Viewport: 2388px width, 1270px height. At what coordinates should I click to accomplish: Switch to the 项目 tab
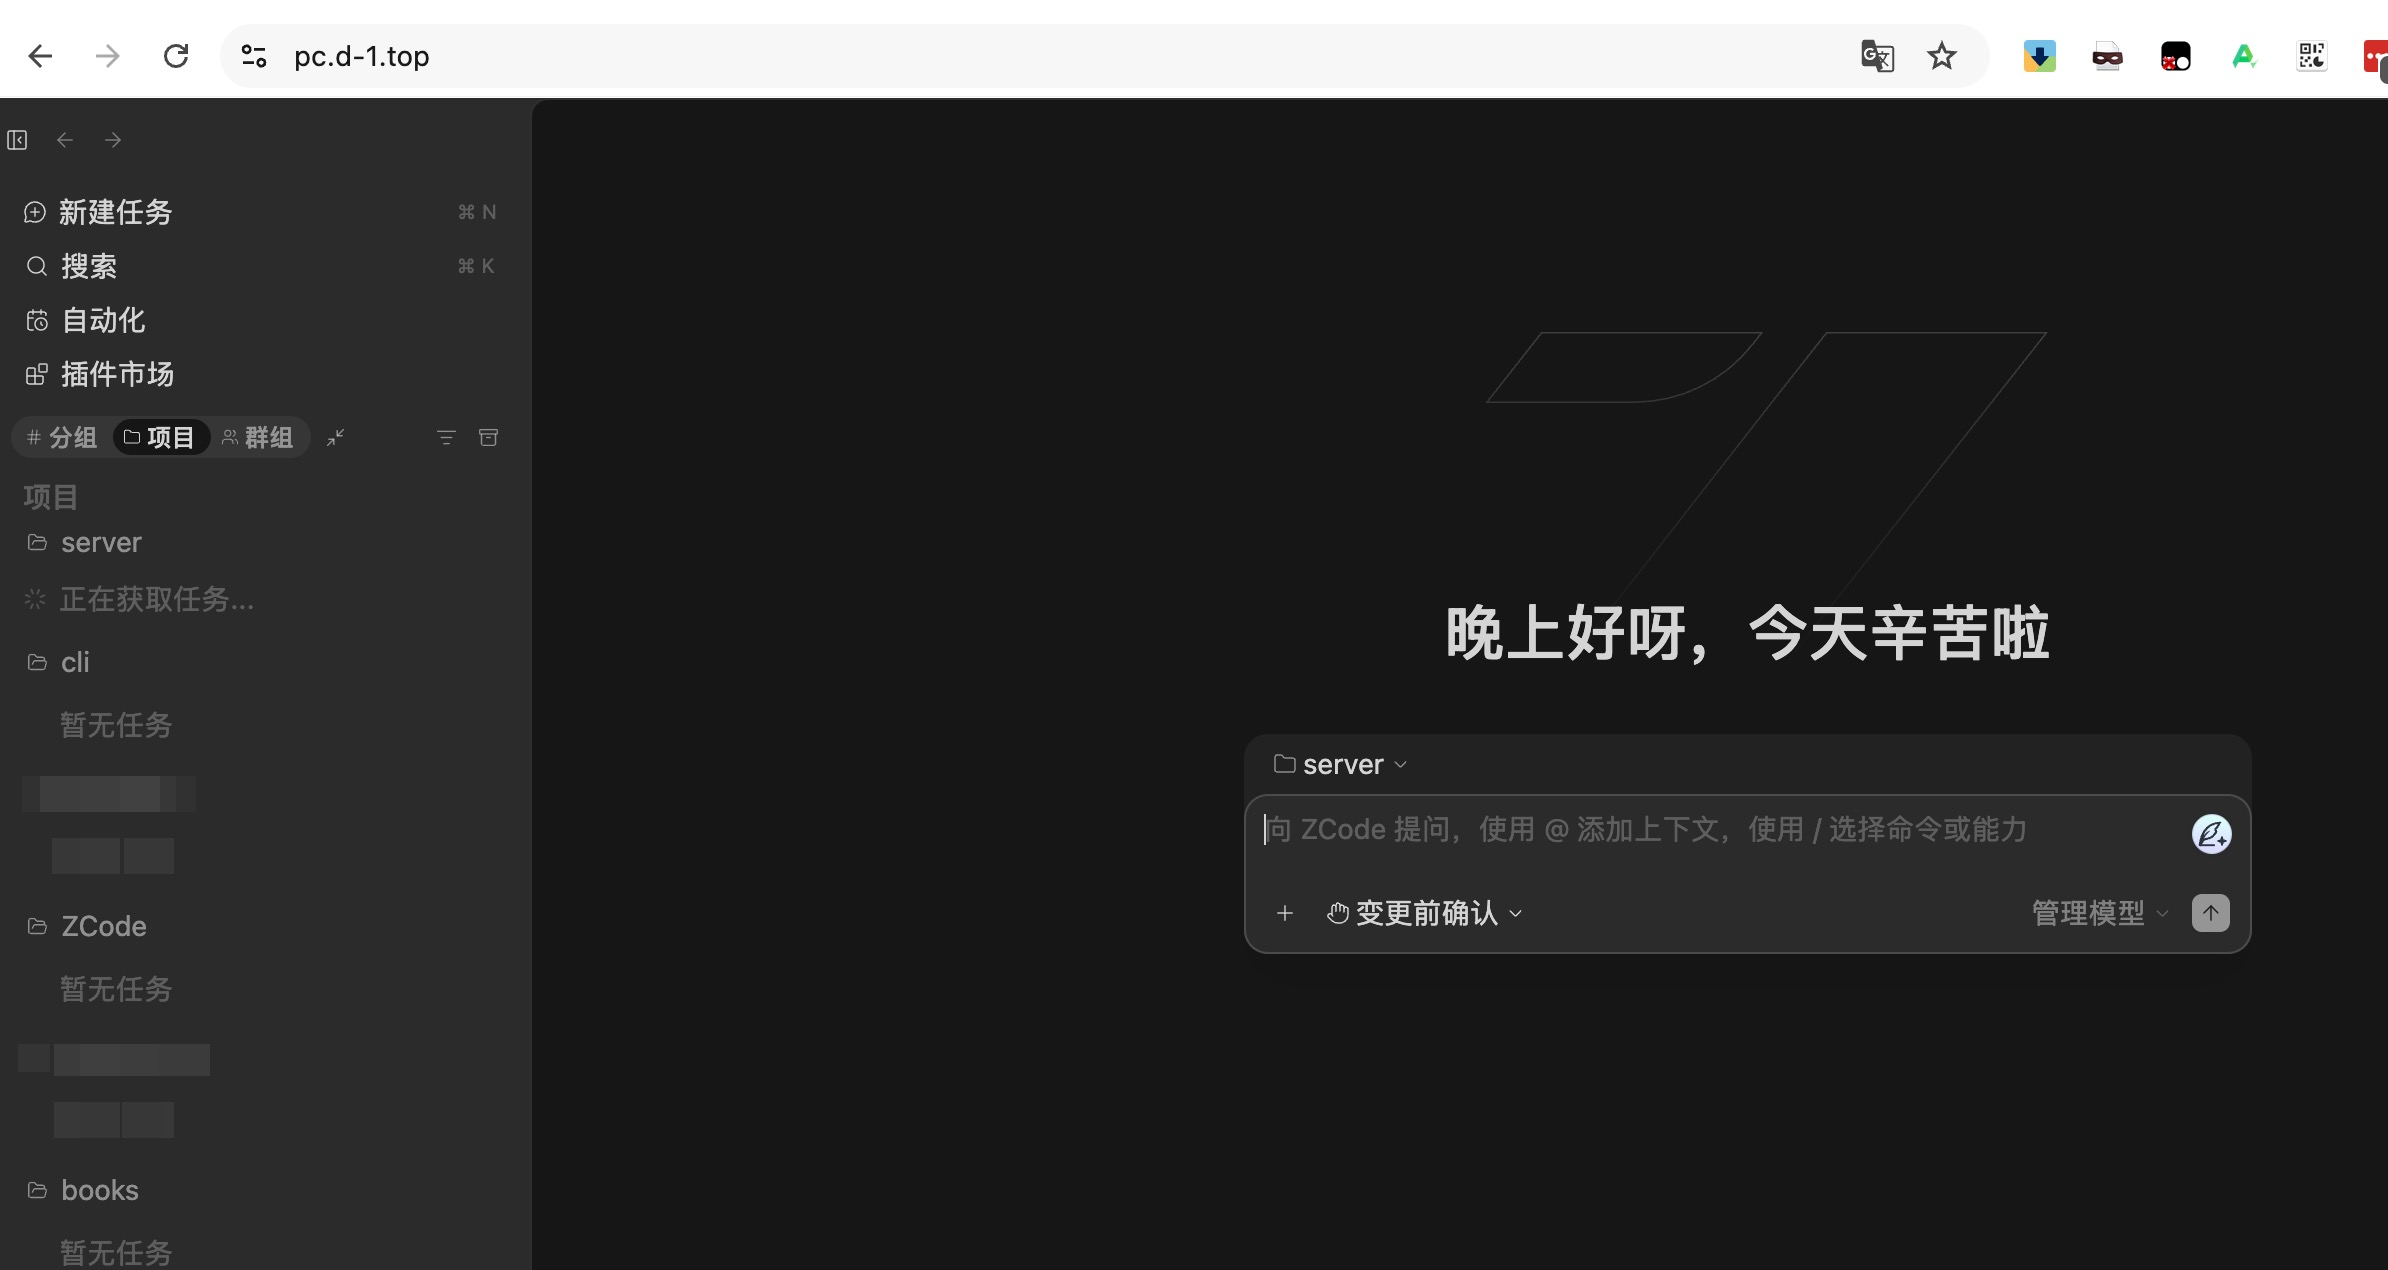click(160, 437)
